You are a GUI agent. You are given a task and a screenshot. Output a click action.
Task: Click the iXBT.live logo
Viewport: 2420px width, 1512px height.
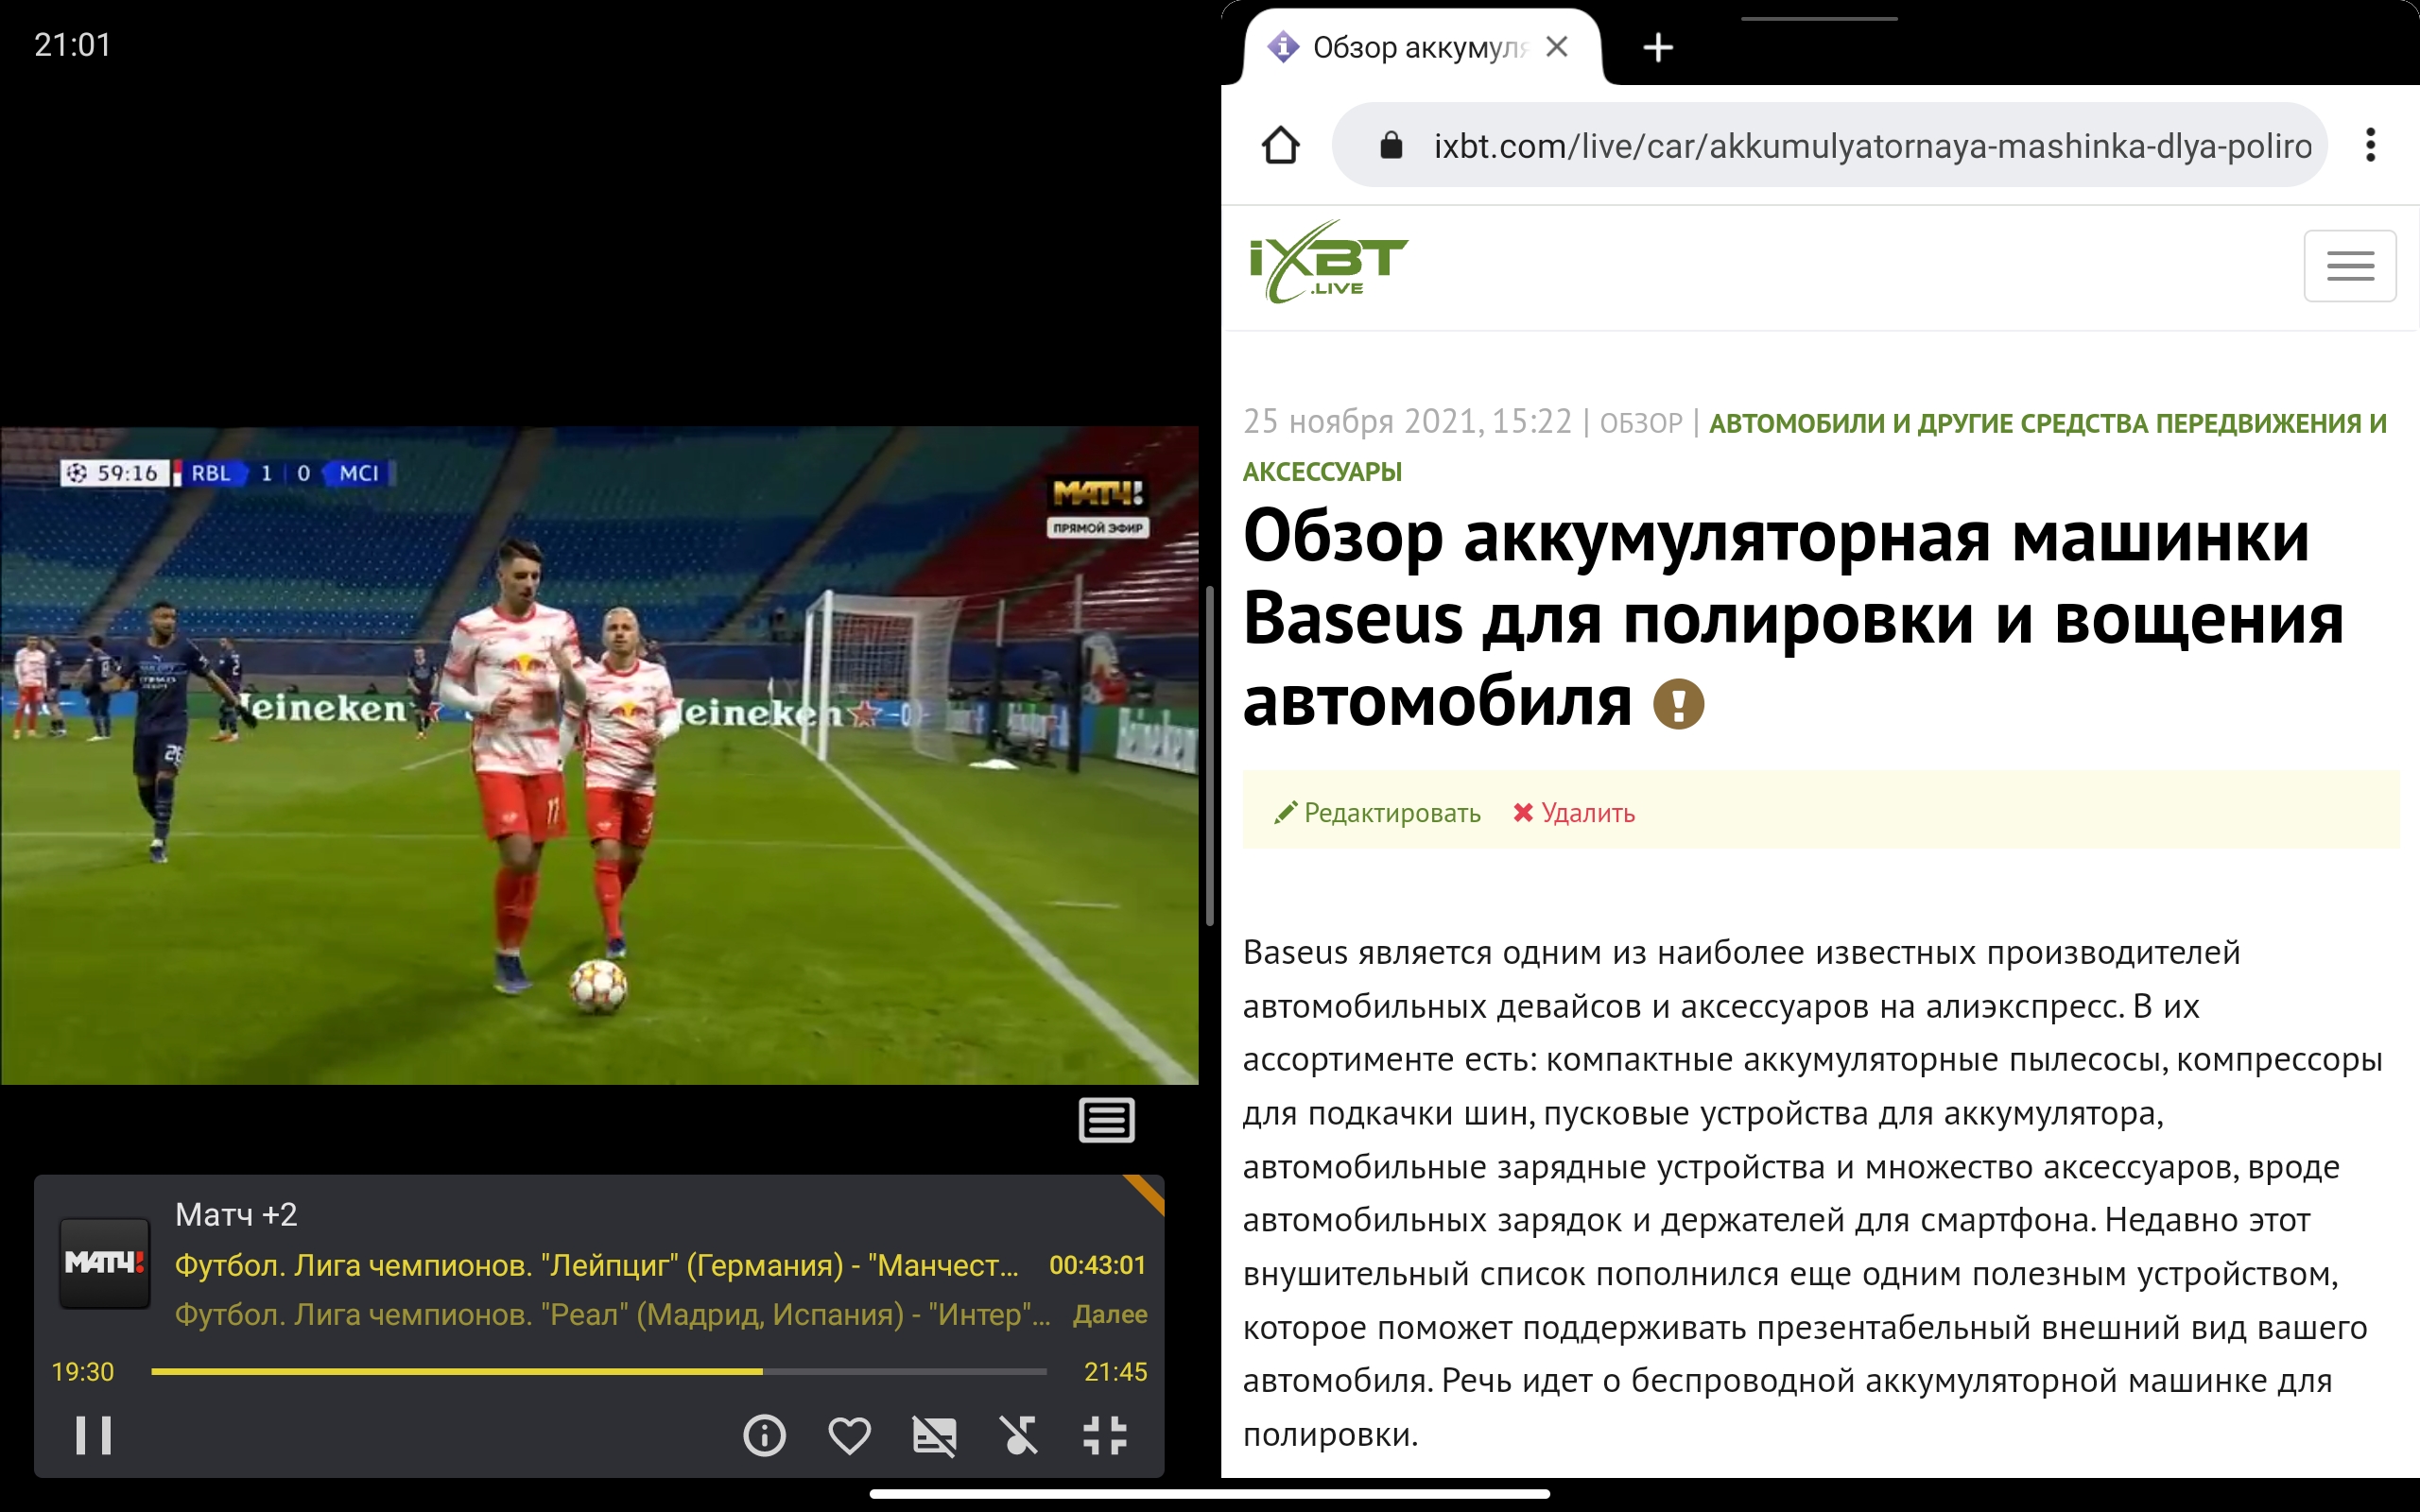[1327, 262]
